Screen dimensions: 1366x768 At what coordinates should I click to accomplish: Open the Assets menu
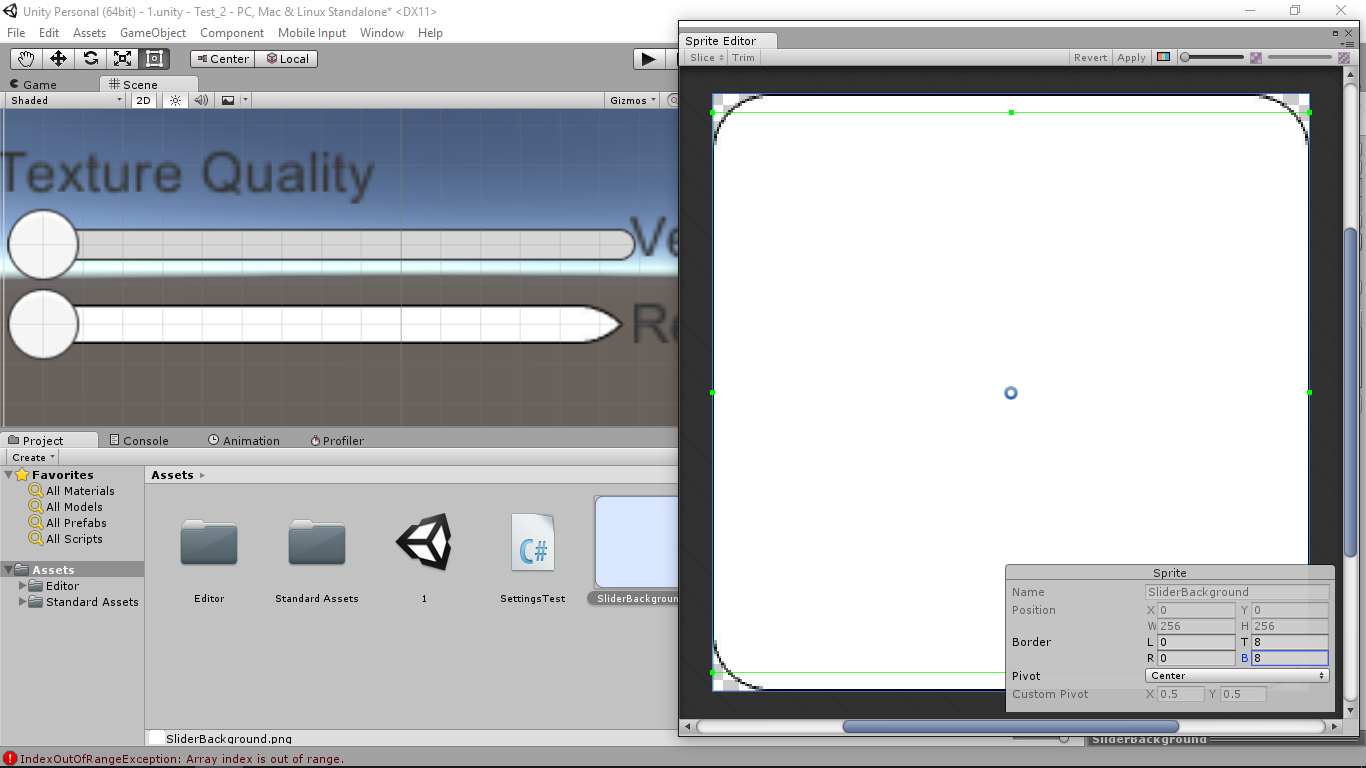pyautogui.click(x=89, y=33)
